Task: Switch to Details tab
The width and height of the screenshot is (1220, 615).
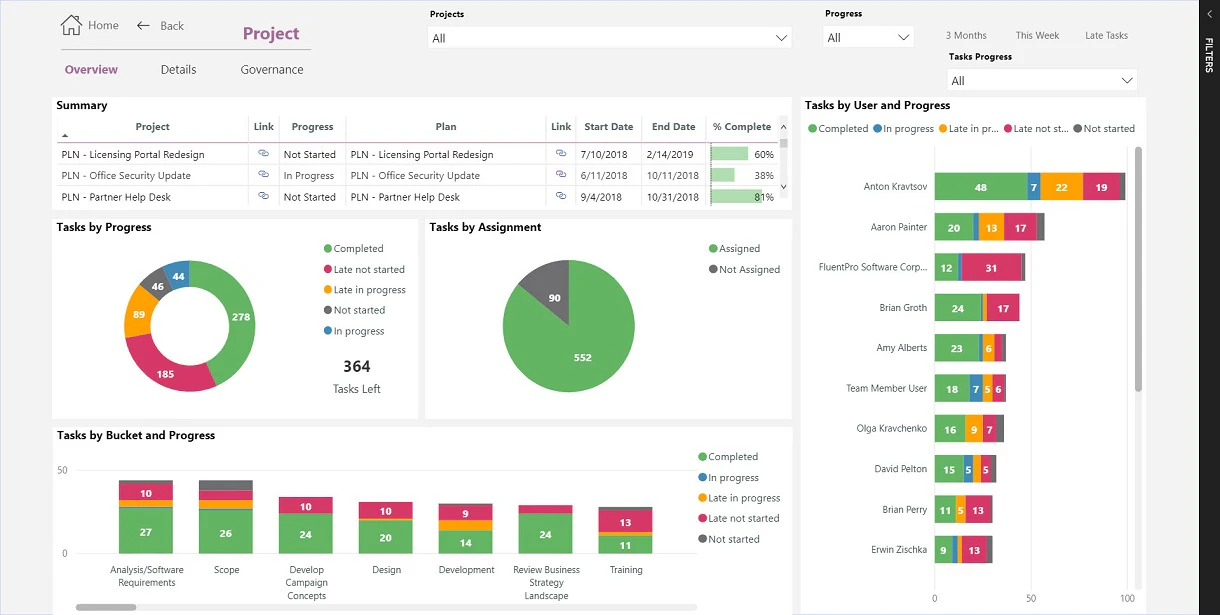Action: coord(178,70)
